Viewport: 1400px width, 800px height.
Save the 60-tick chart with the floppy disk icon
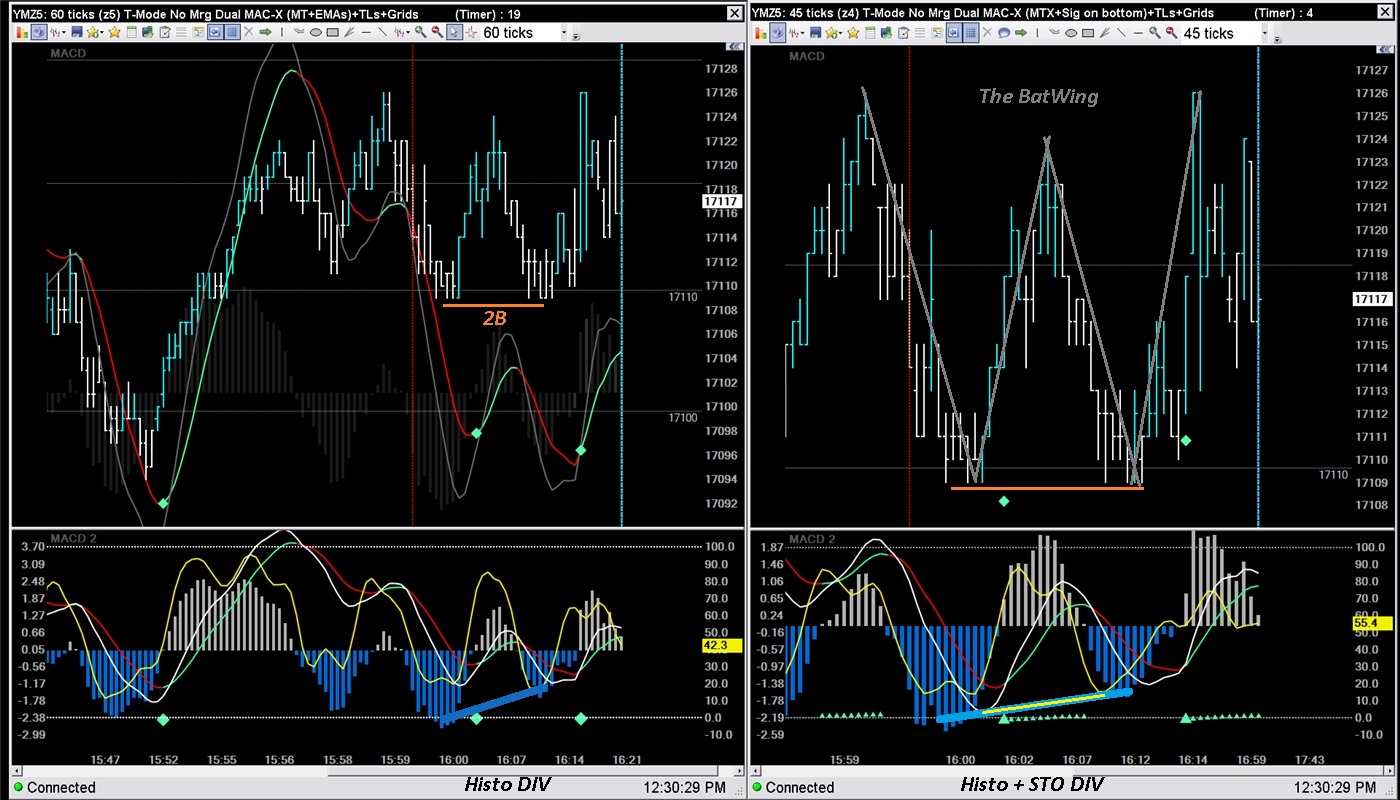point(76,32)
